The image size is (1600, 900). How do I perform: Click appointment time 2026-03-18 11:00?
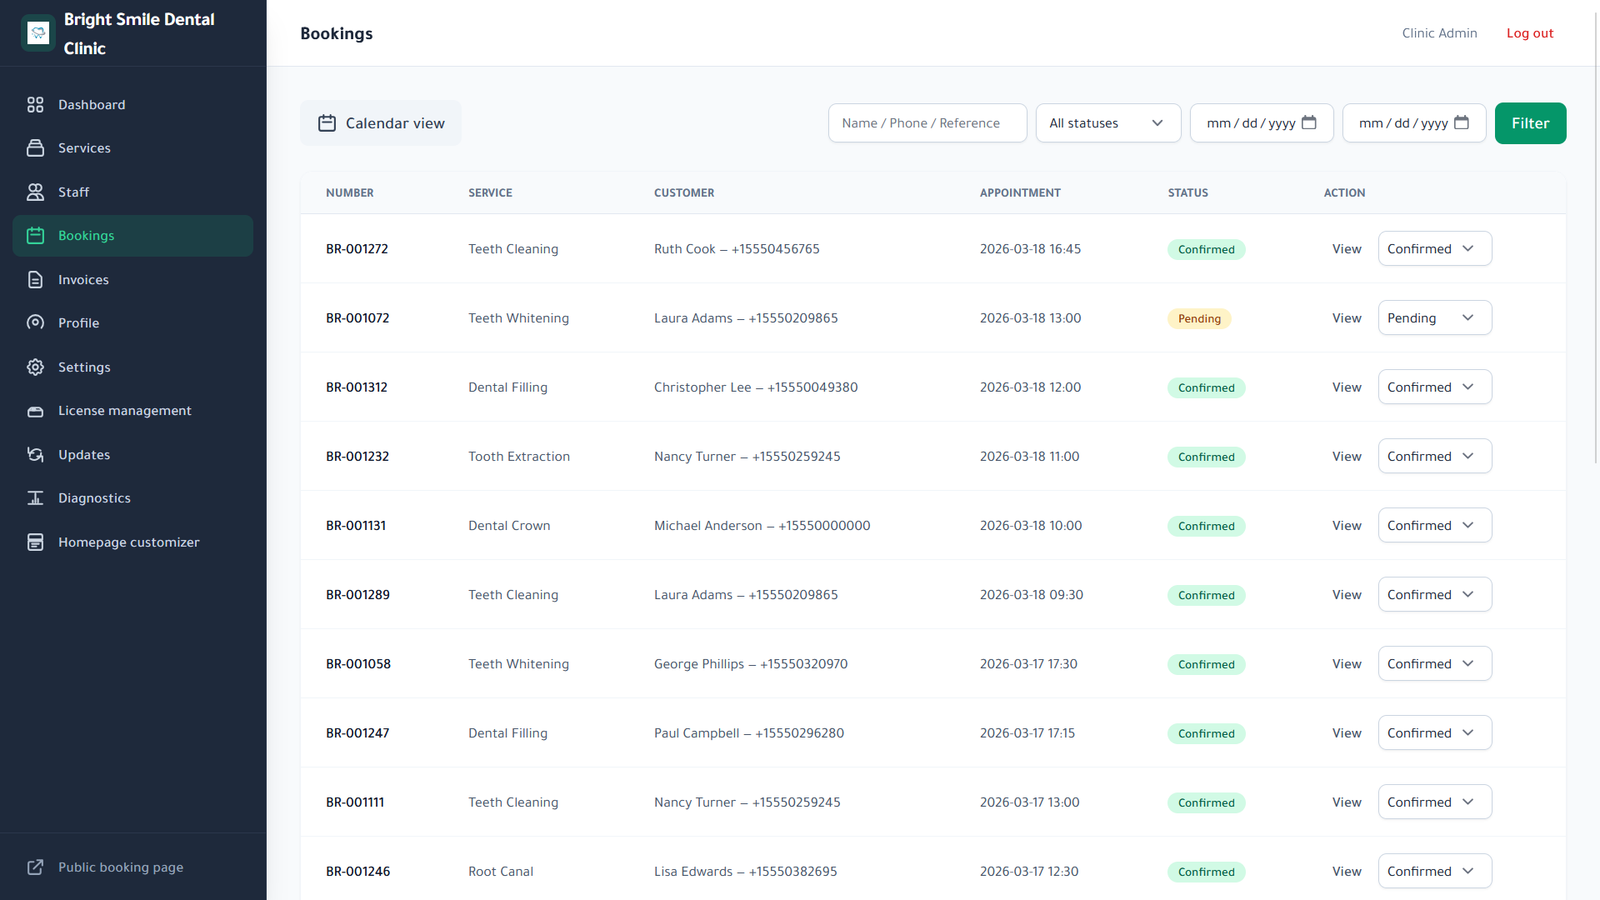tap(1029, 456)
